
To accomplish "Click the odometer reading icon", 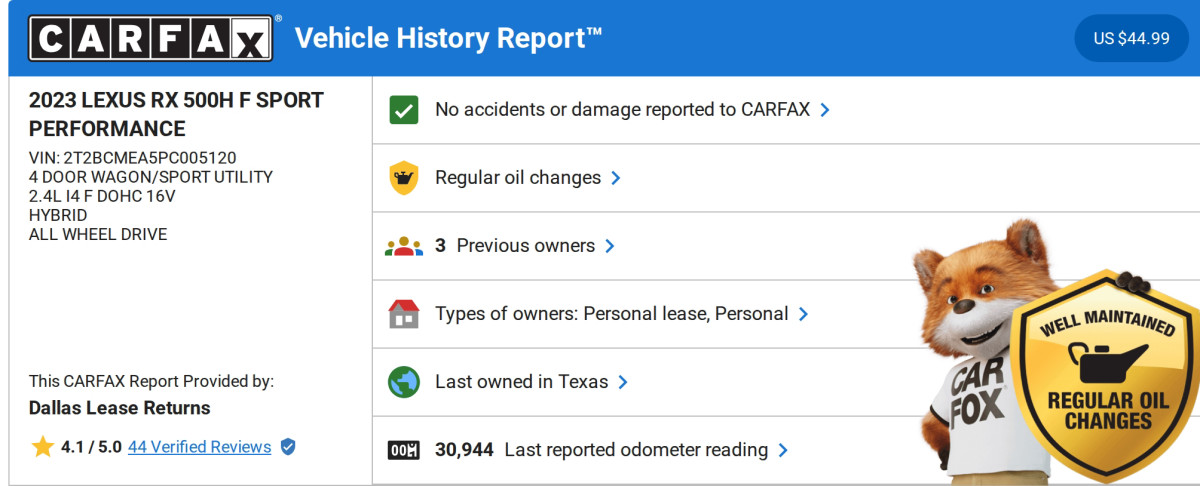I will pyautogui.click(x=404, y=450).
